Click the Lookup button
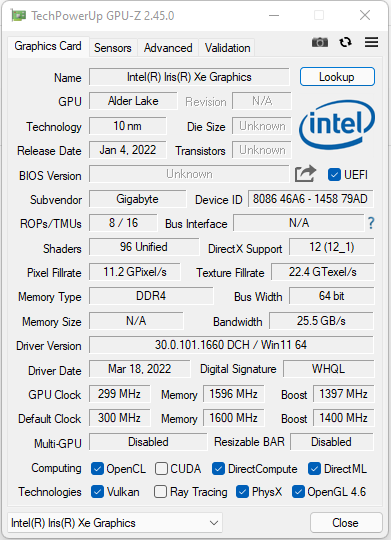 [337, 76]
